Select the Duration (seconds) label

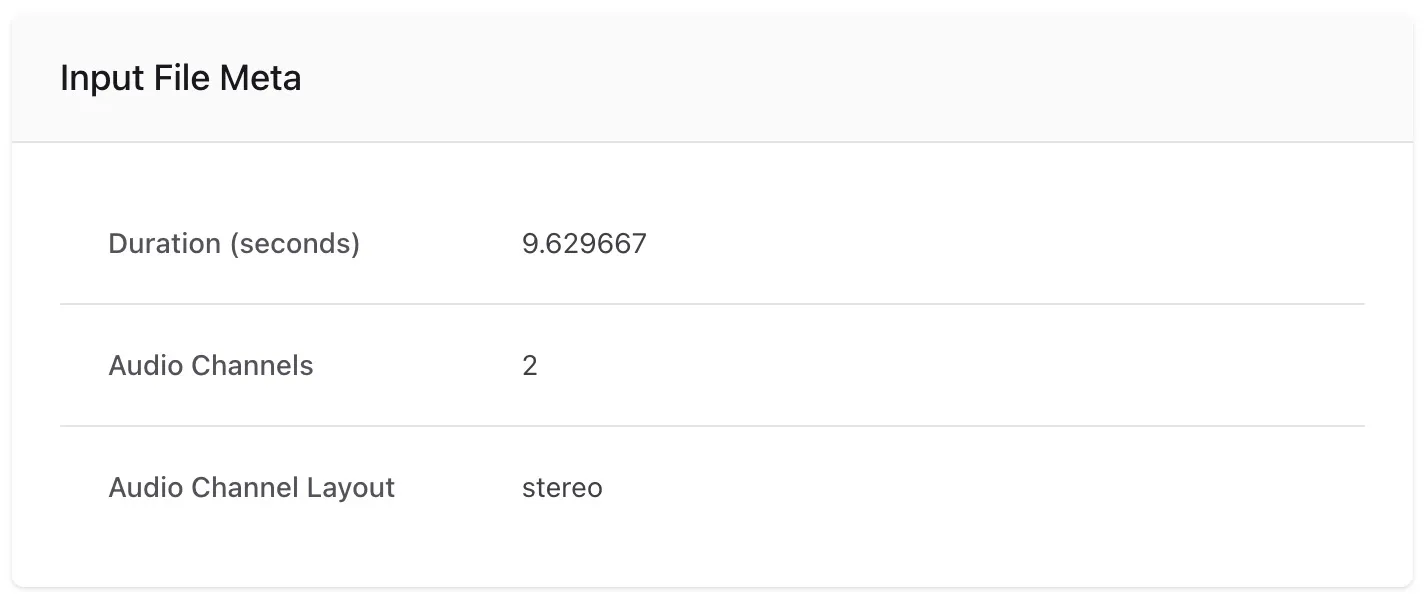[x=233, y=243]
